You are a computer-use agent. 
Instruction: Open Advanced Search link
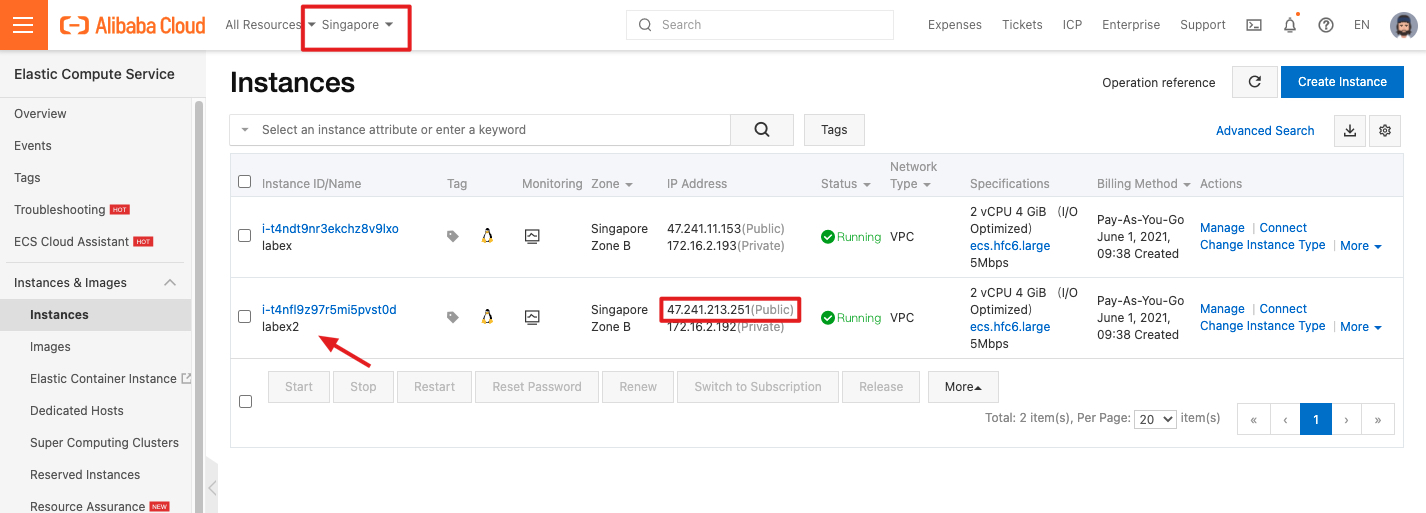tap(1265, 131)
